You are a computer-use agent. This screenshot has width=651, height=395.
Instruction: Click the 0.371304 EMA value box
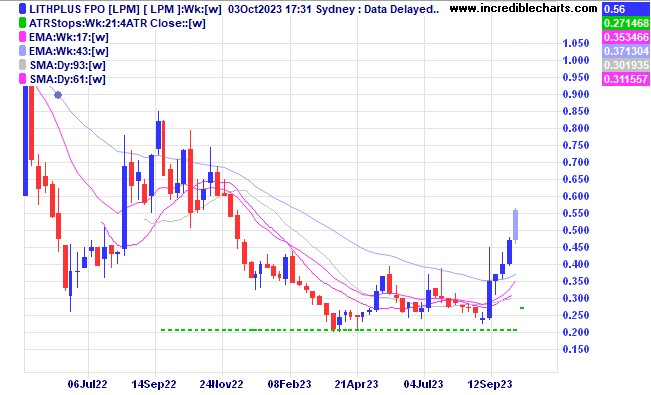pos(626,51)
